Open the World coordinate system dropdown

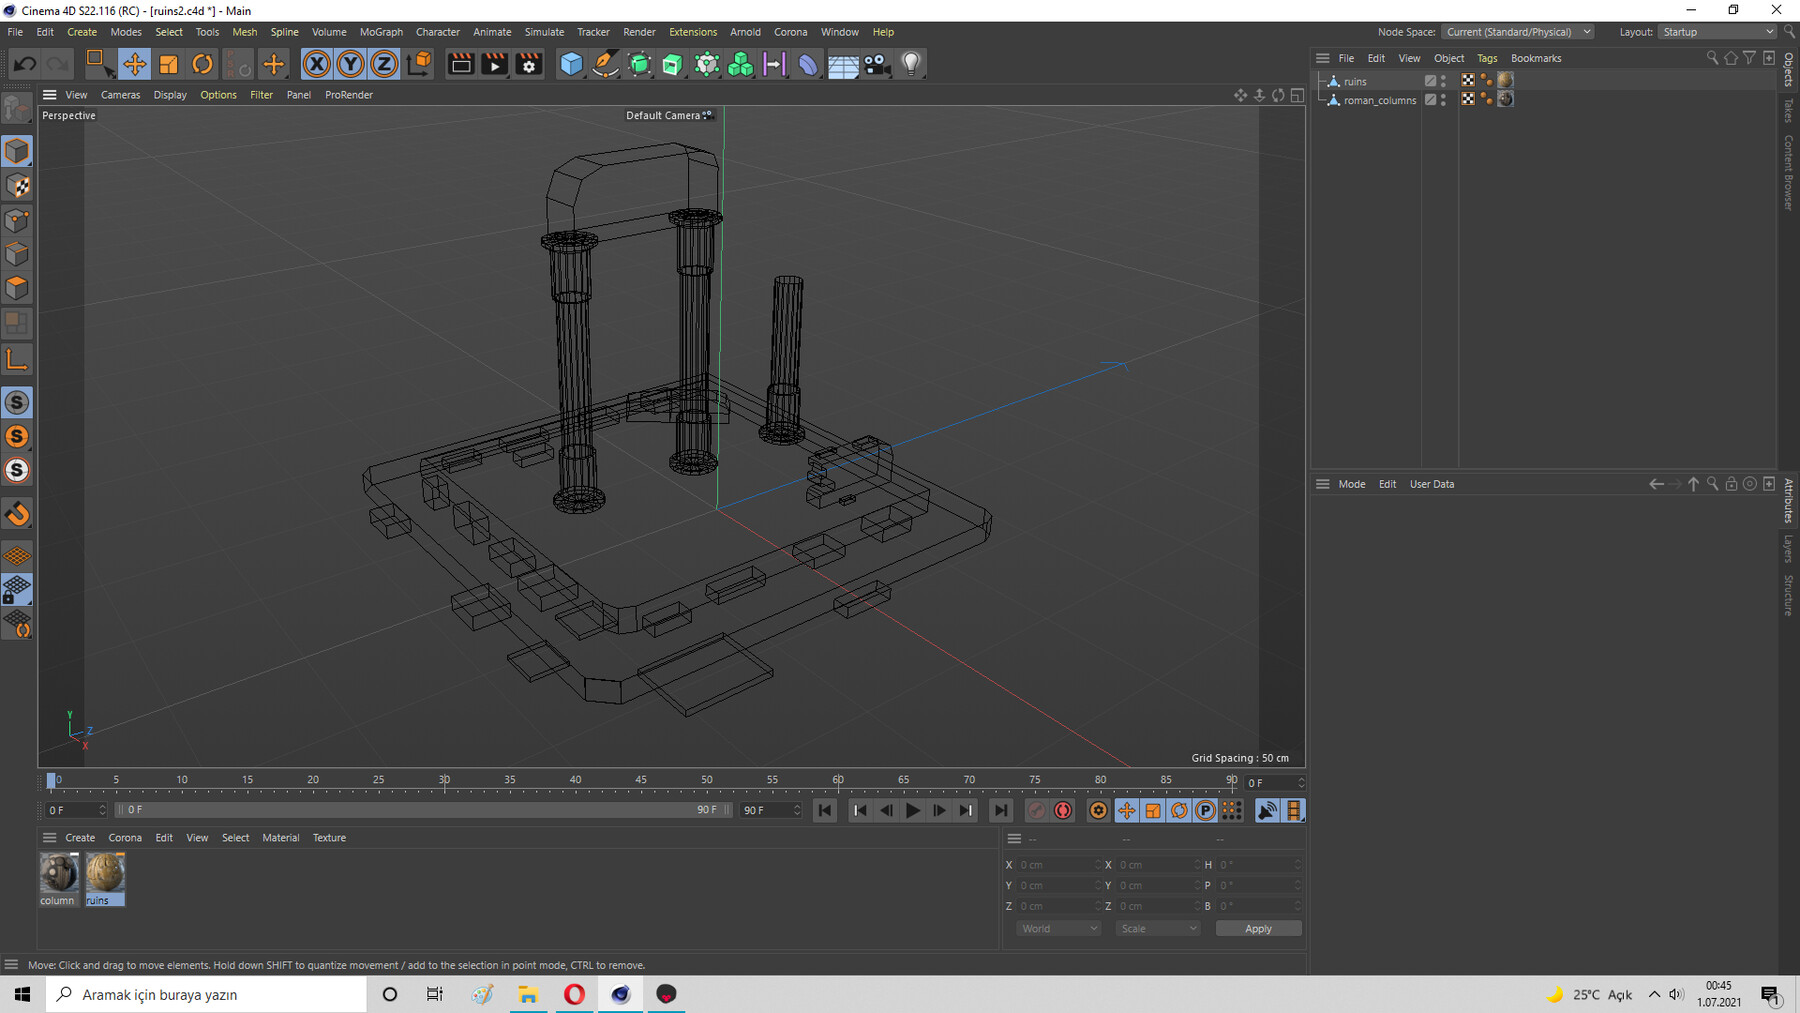click(x=1058, y=928)
